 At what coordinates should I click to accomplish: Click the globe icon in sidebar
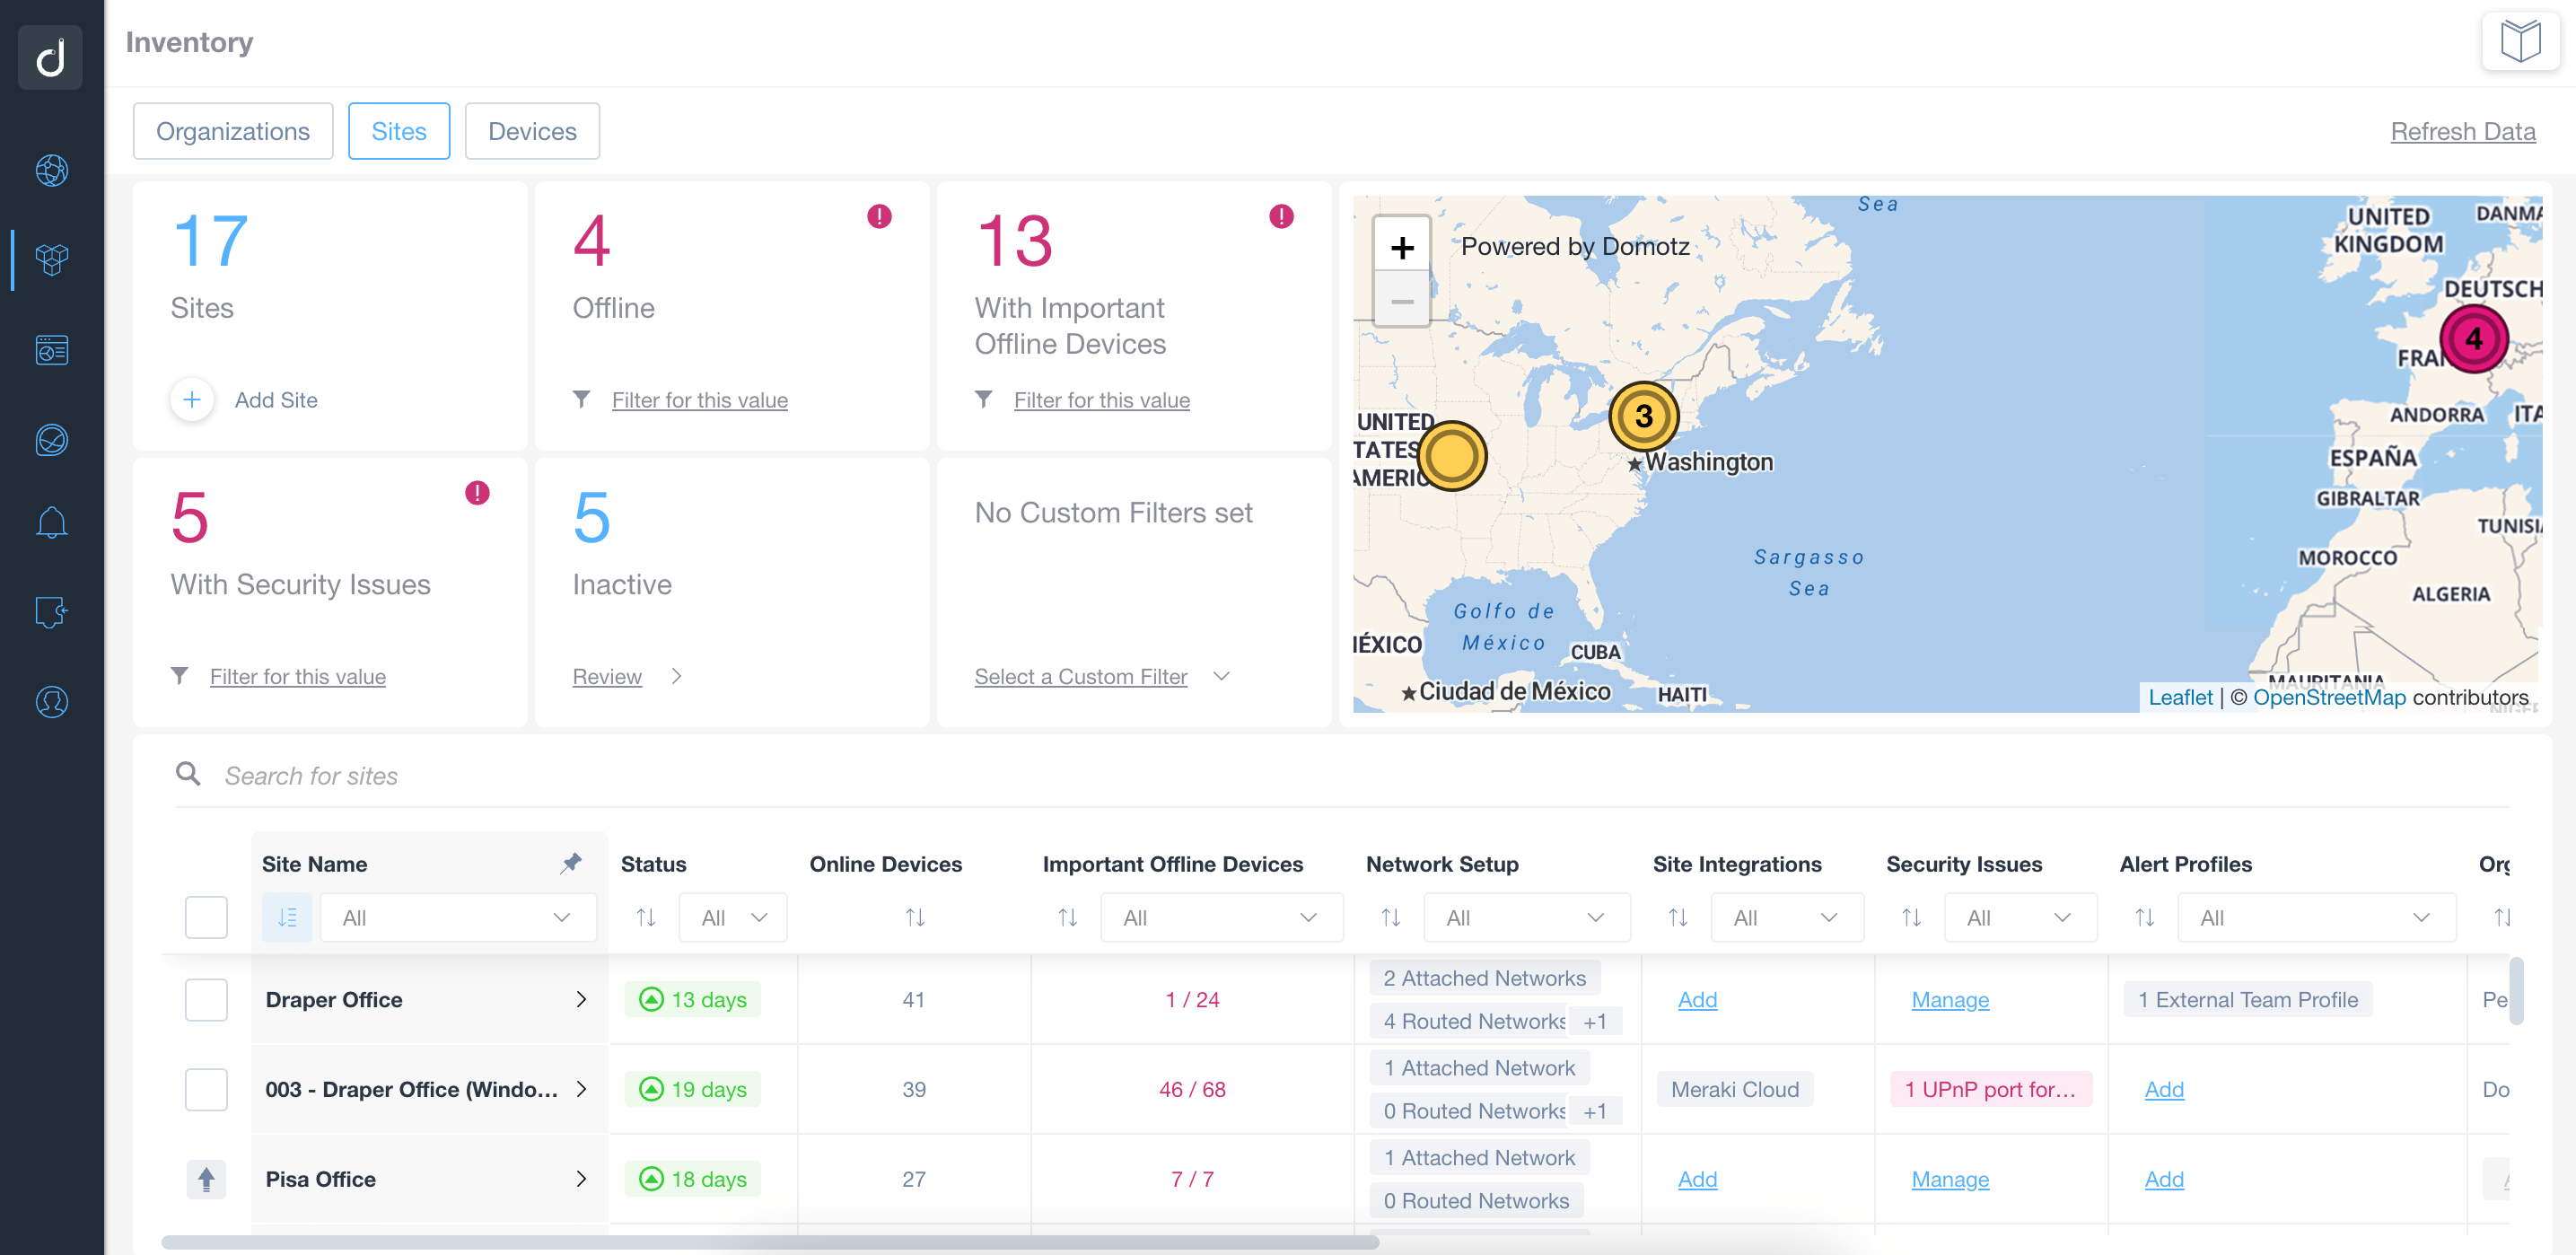pos(51,170)
